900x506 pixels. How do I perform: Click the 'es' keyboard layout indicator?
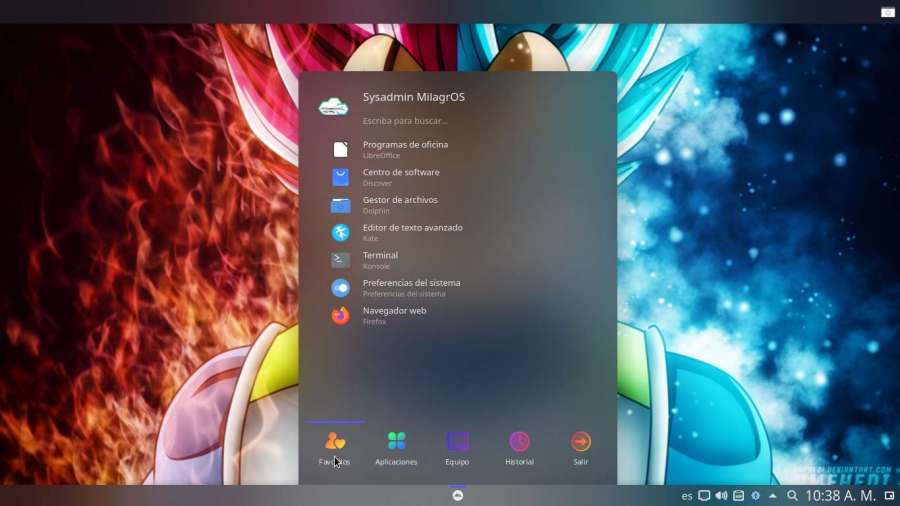pos(687,496)
